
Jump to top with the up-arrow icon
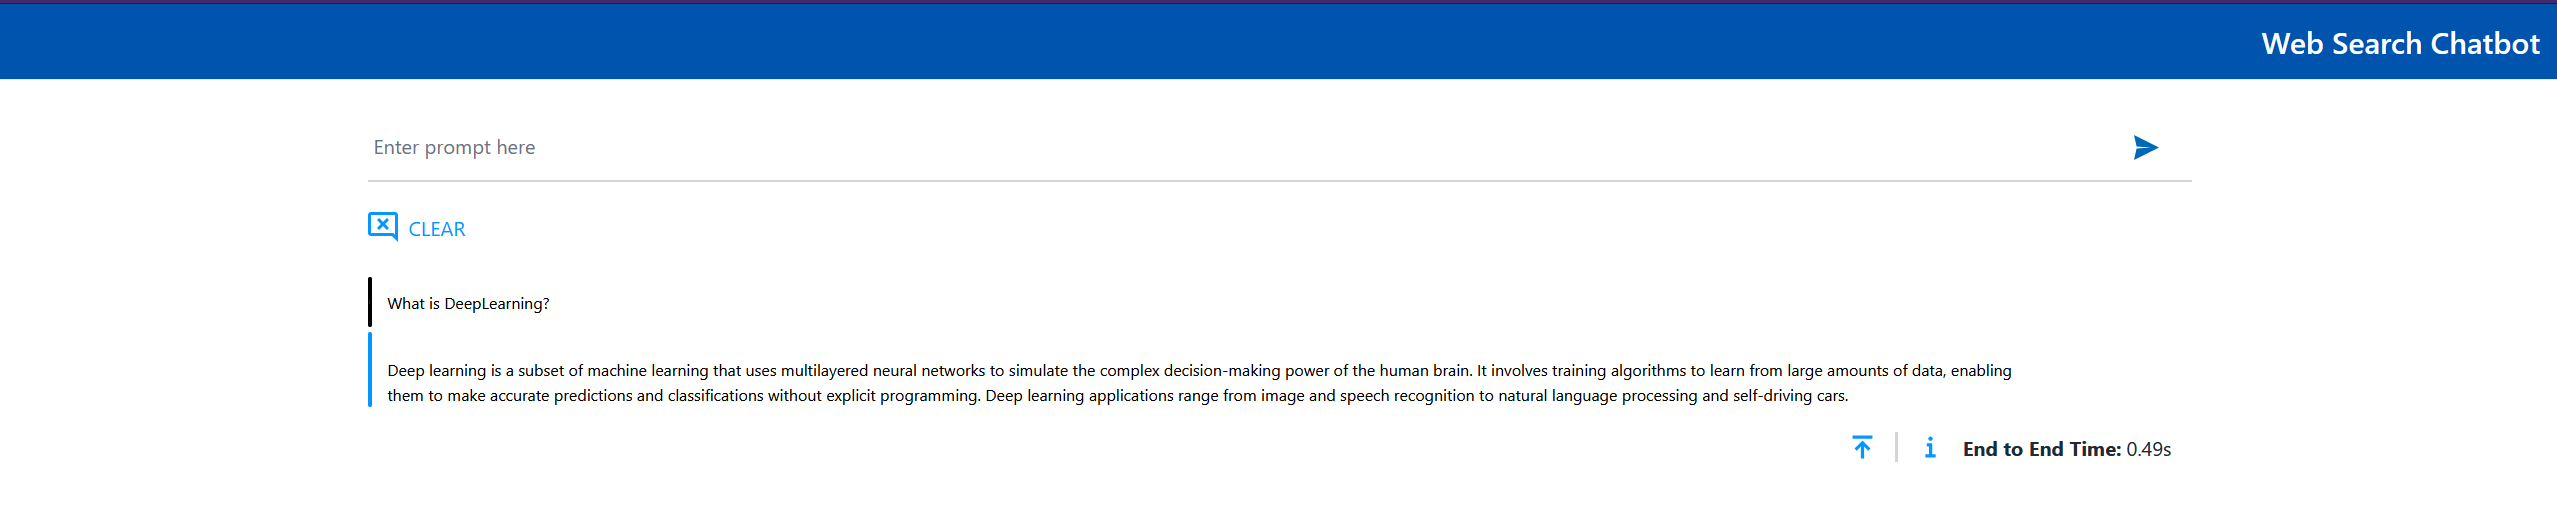[x=1862, y=448]
